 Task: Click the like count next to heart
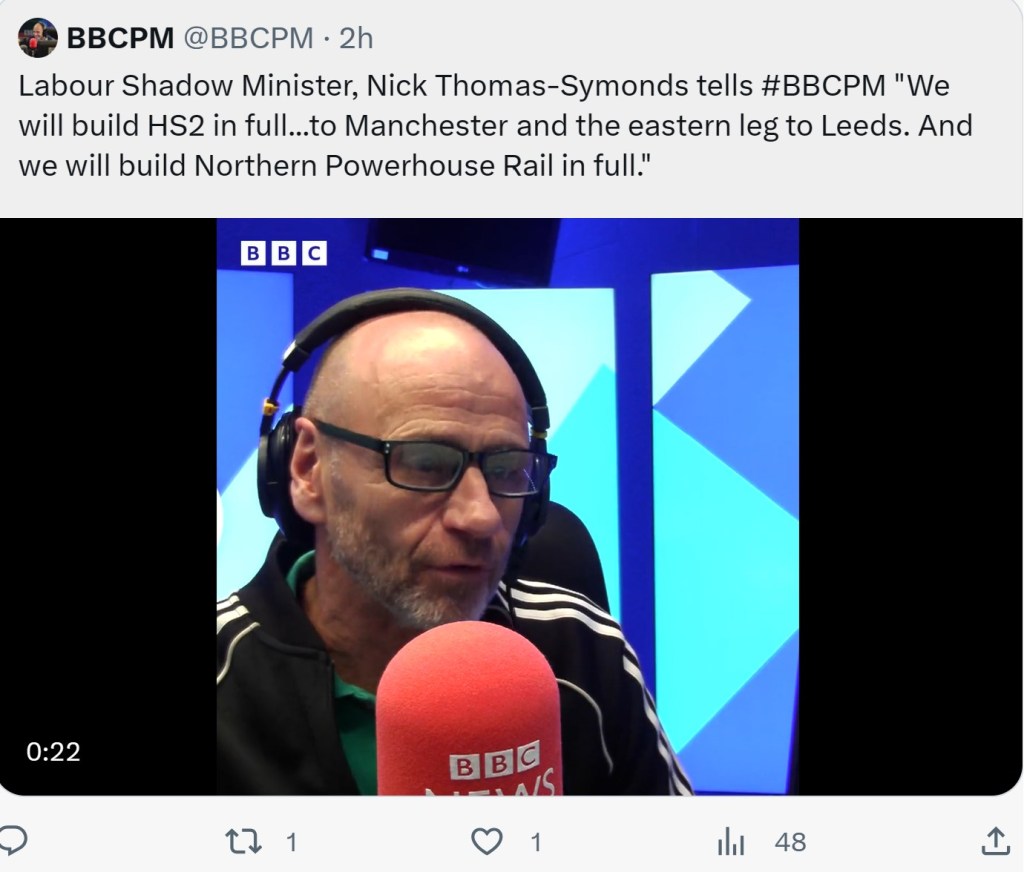click(x=536, y=842)
